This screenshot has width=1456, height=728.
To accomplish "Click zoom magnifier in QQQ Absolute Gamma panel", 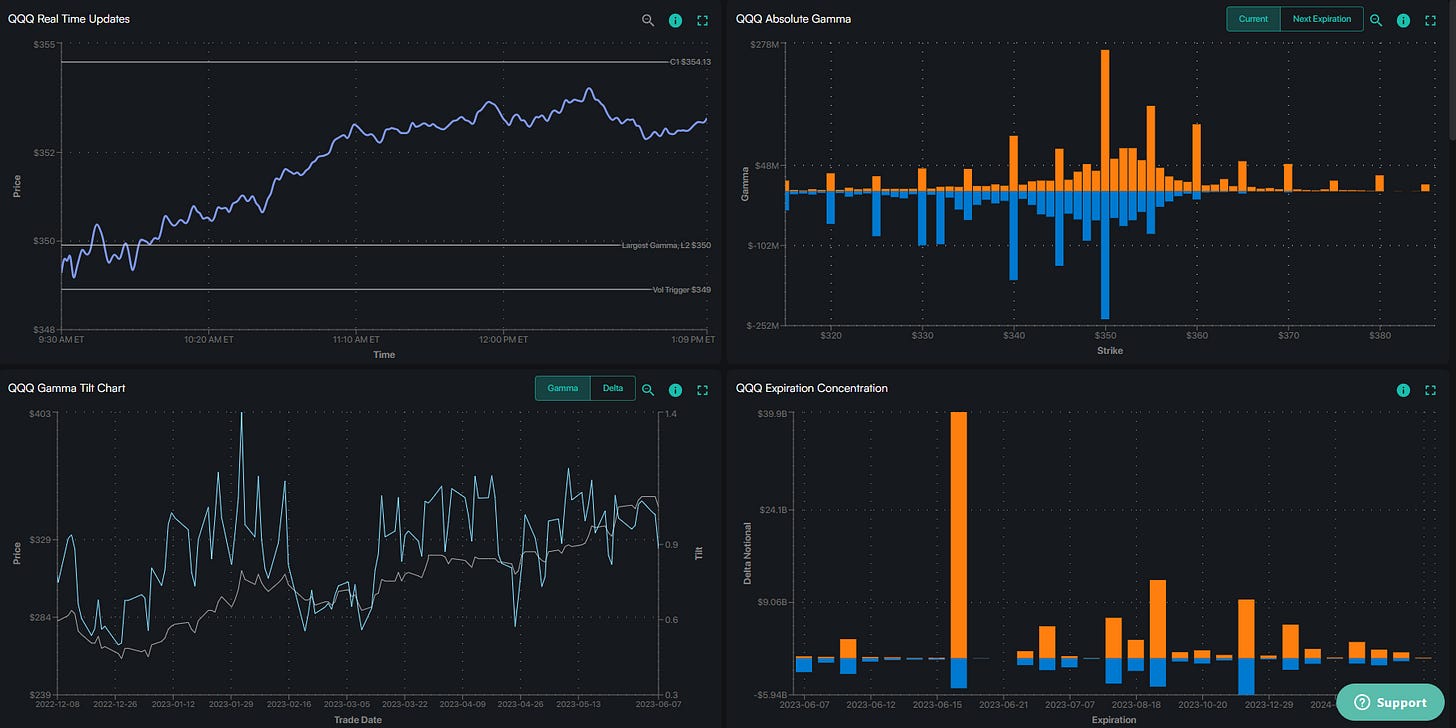I will pos(1376,20).
